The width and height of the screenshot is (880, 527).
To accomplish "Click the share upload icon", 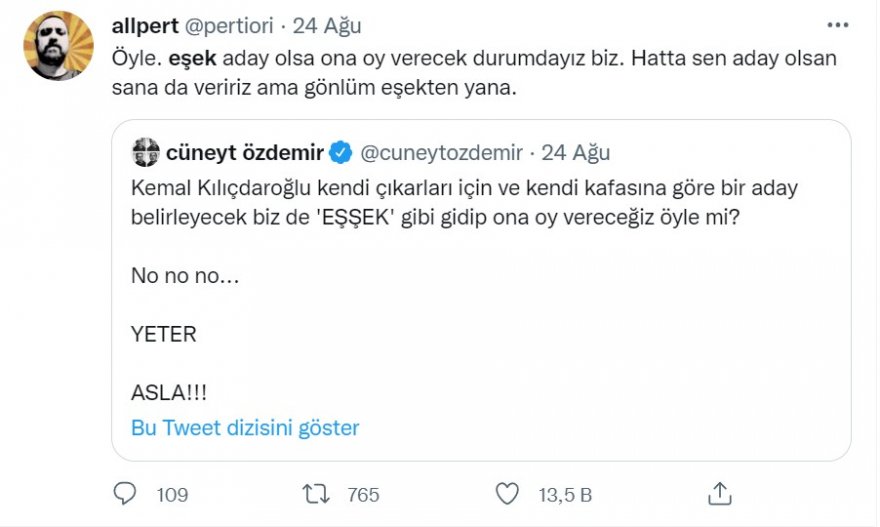I will 720,493.
